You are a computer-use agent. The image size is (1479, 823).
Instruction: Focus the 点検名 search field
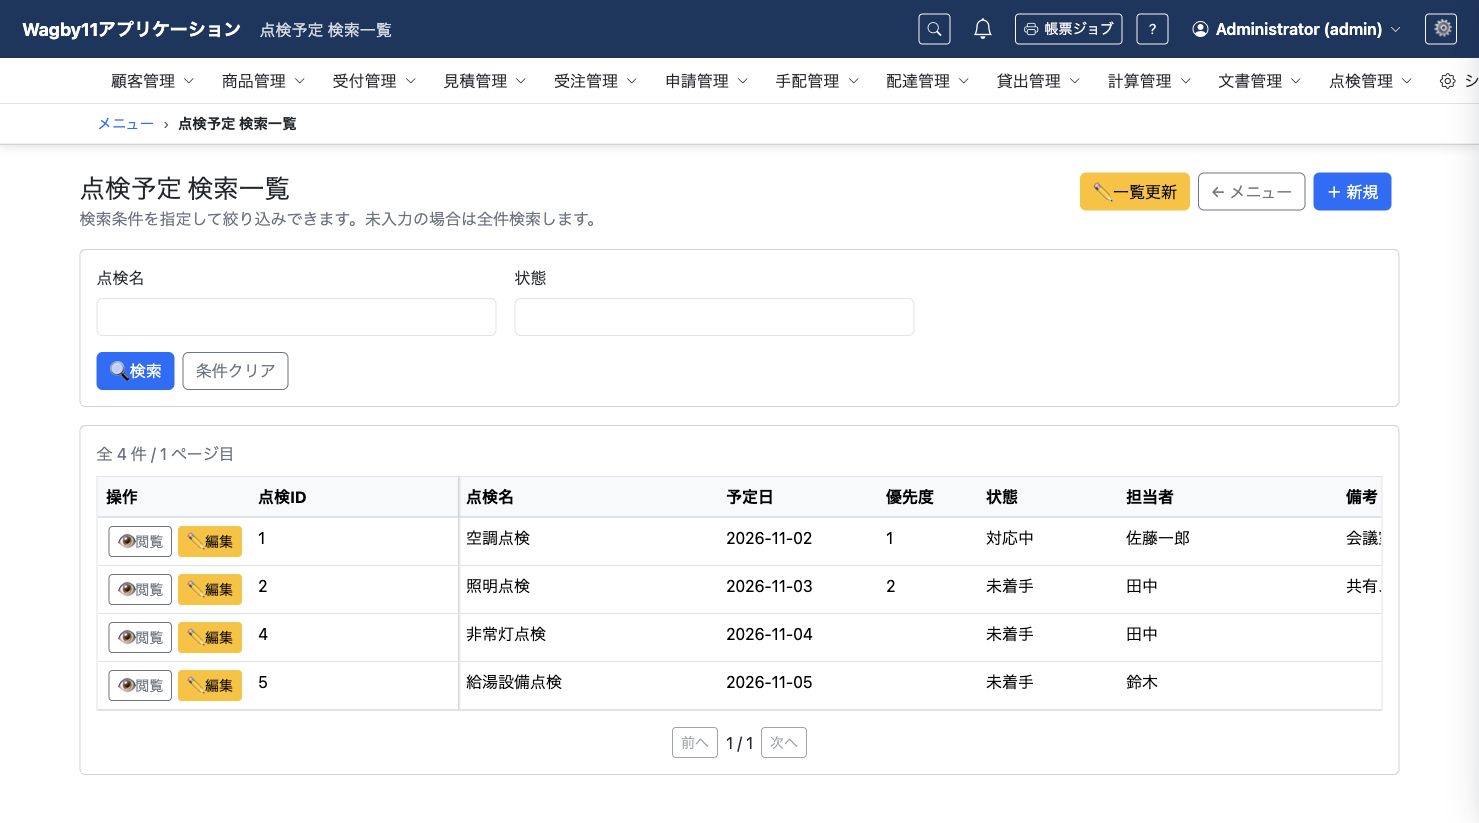point(296,317)
